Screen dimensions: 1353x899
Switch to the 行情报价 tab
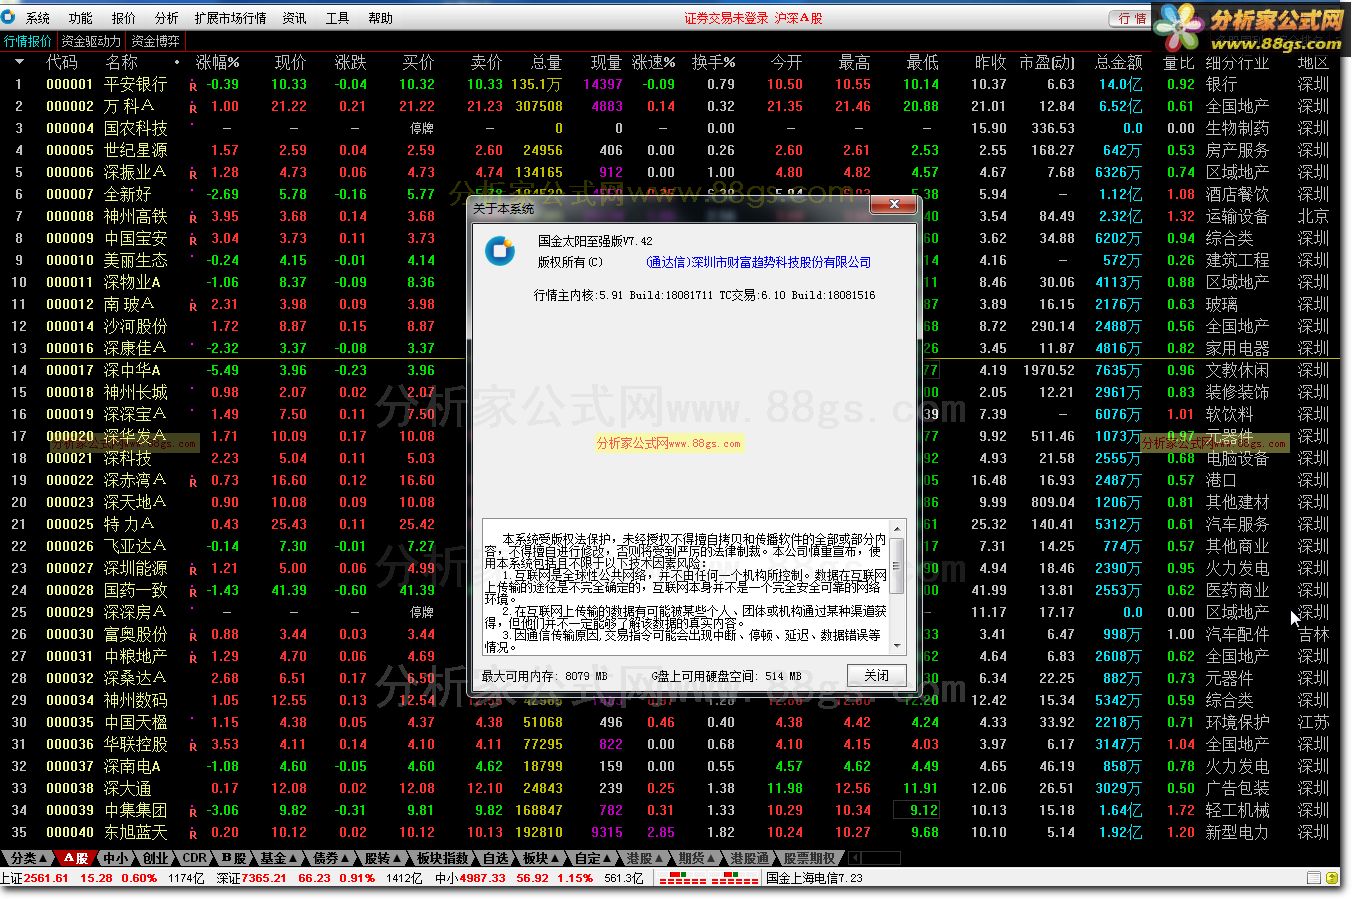(x=28, y=41)
